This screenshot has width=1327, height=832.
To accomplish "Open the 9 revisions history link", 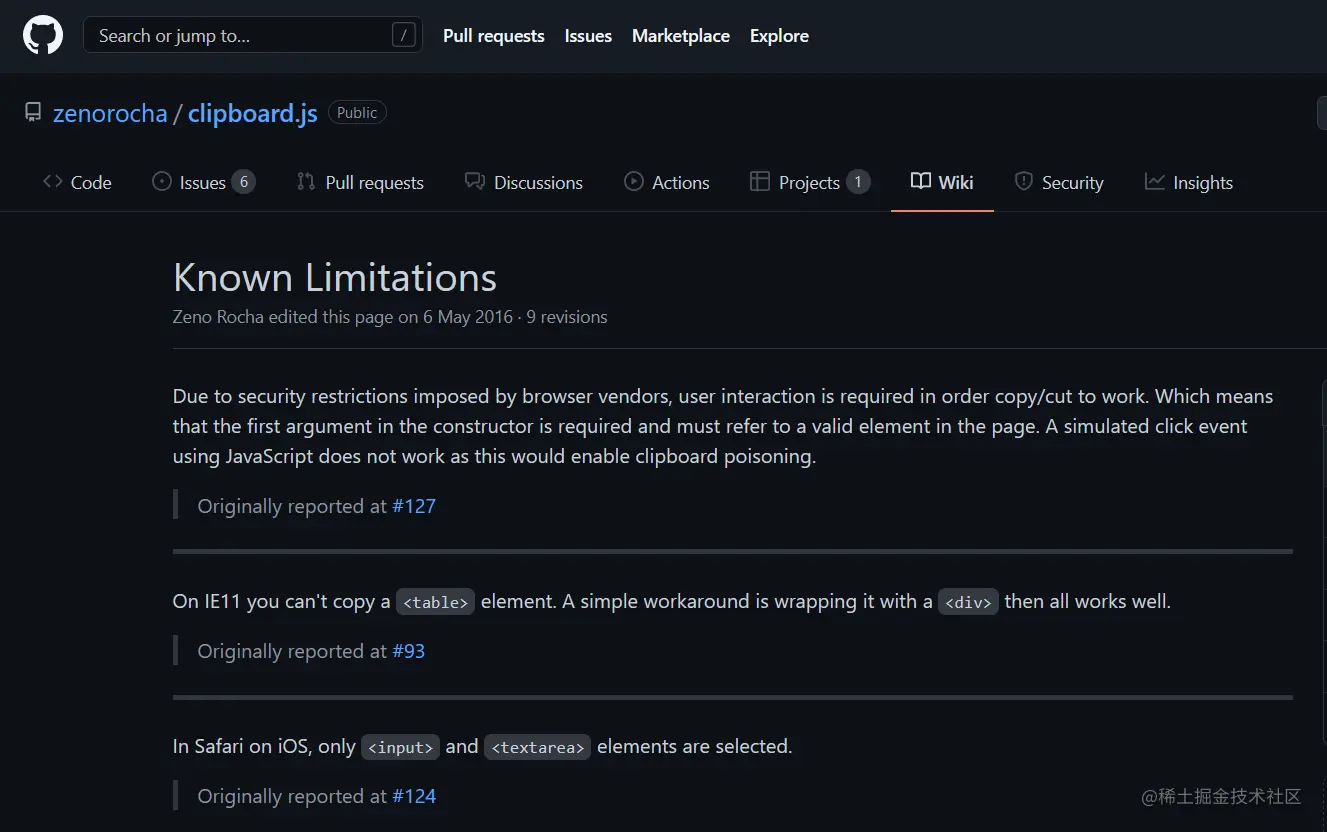I will pyautogui.click(x=567, y=317).
